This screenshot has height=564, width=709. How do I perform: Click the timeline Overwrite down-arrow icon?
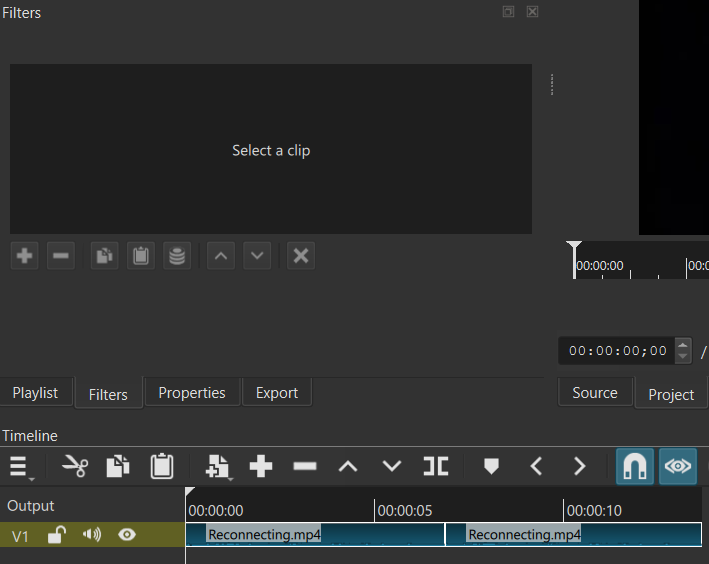[391, 466]
